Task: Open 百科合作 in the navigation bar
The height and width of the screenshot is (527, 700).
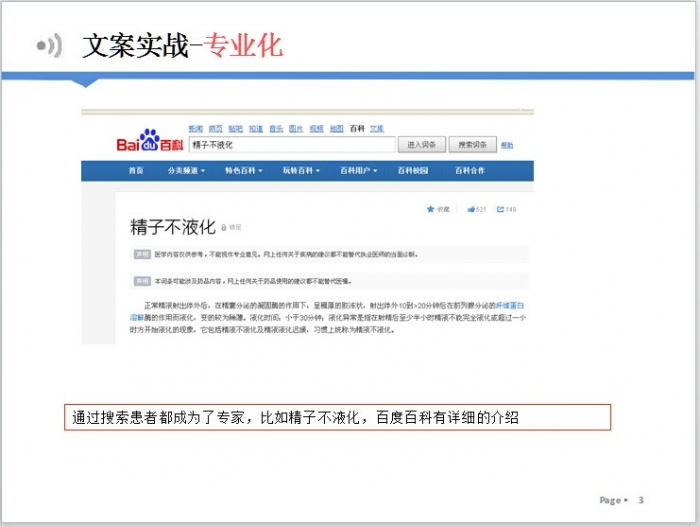Action: coord(470,171)
